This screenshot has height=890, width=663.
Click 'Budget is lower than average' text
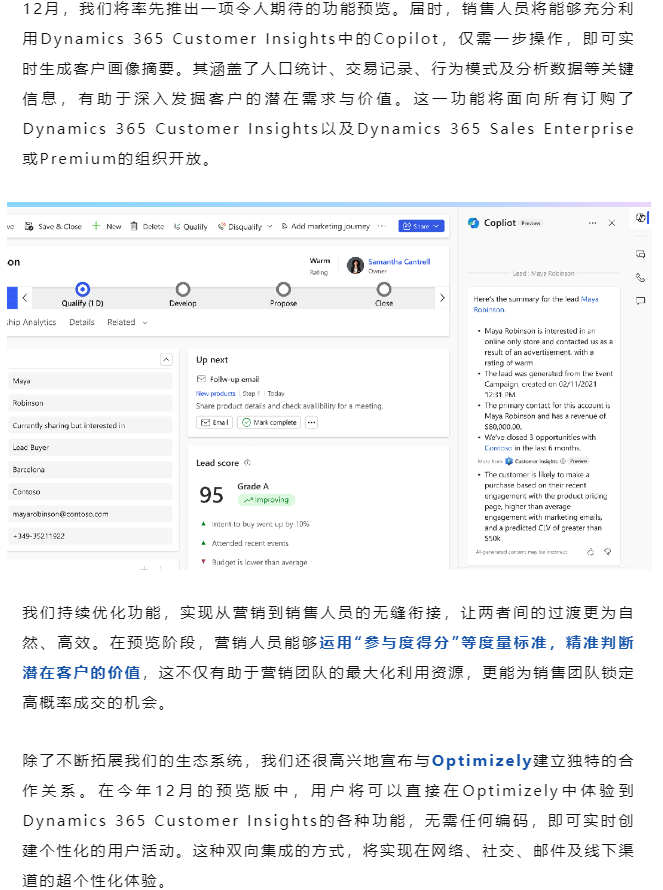click(259, 562)
